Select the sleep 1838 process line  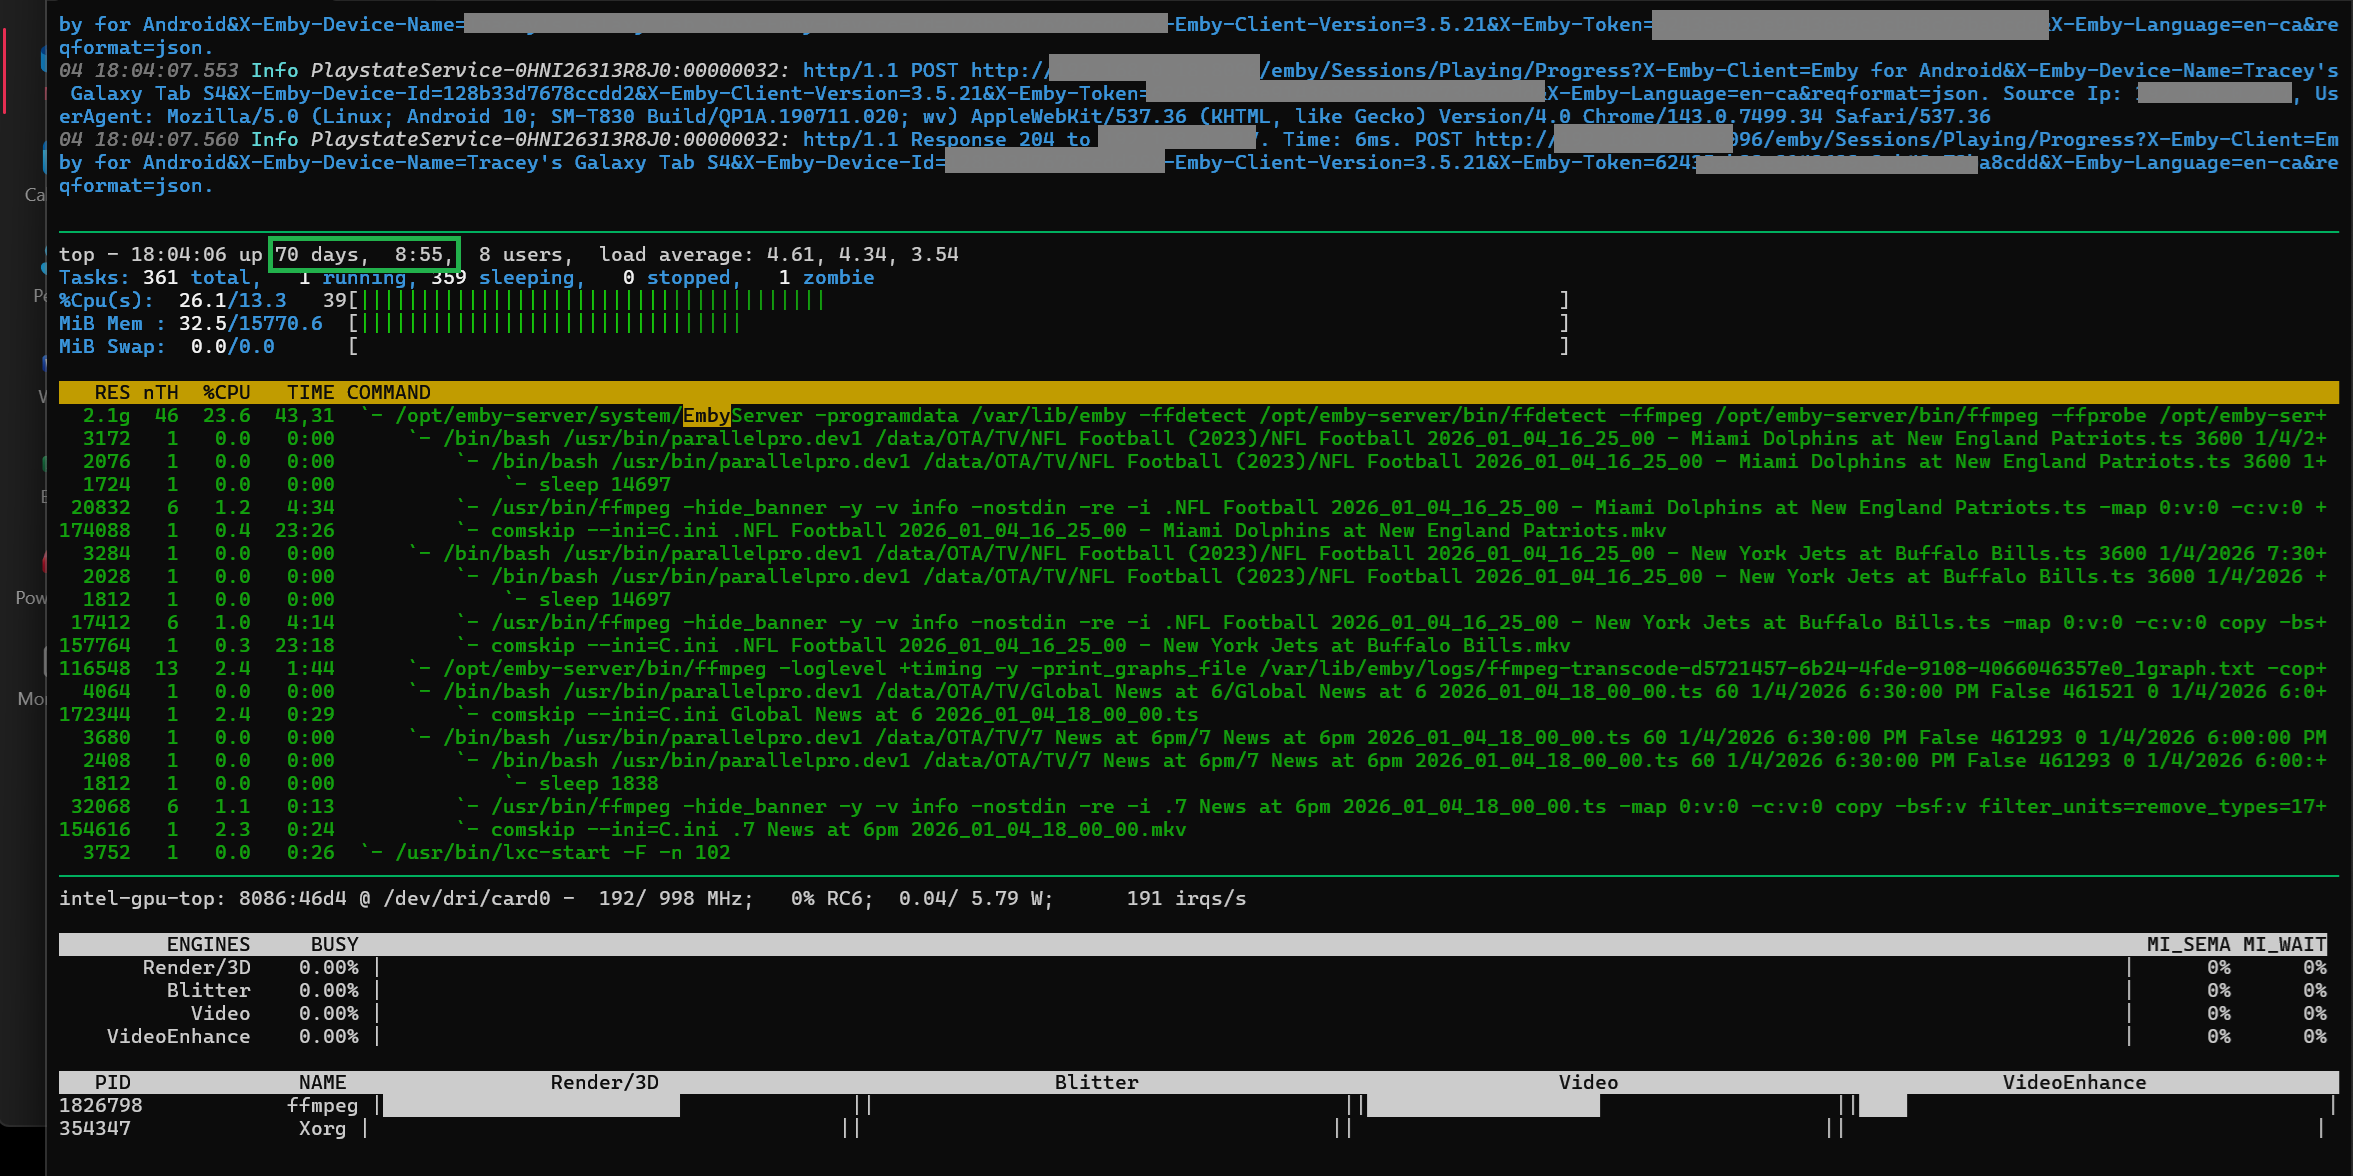click(x=598, y=784)
